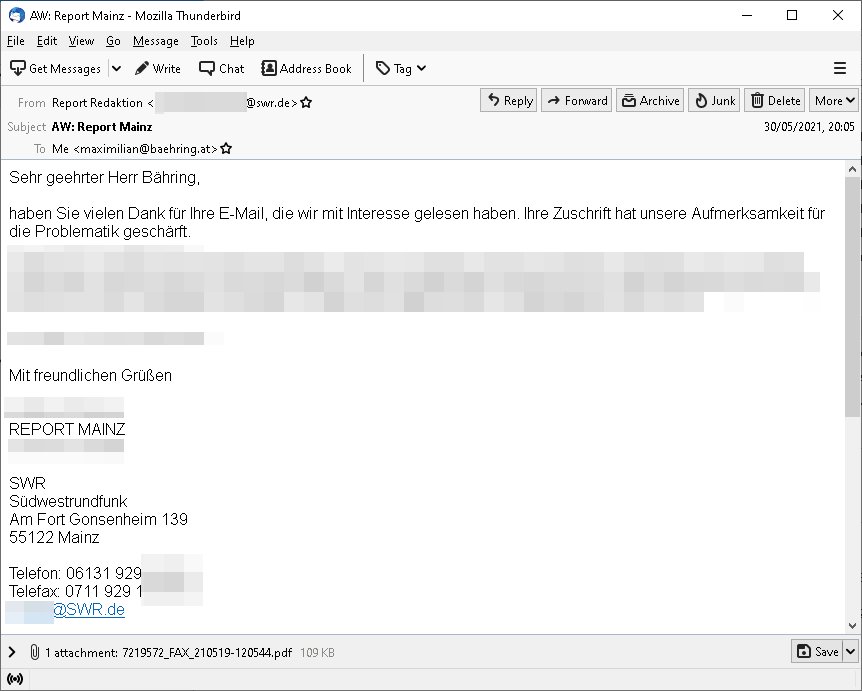
Task: Save the attachment
Action: tap(818, 651)
